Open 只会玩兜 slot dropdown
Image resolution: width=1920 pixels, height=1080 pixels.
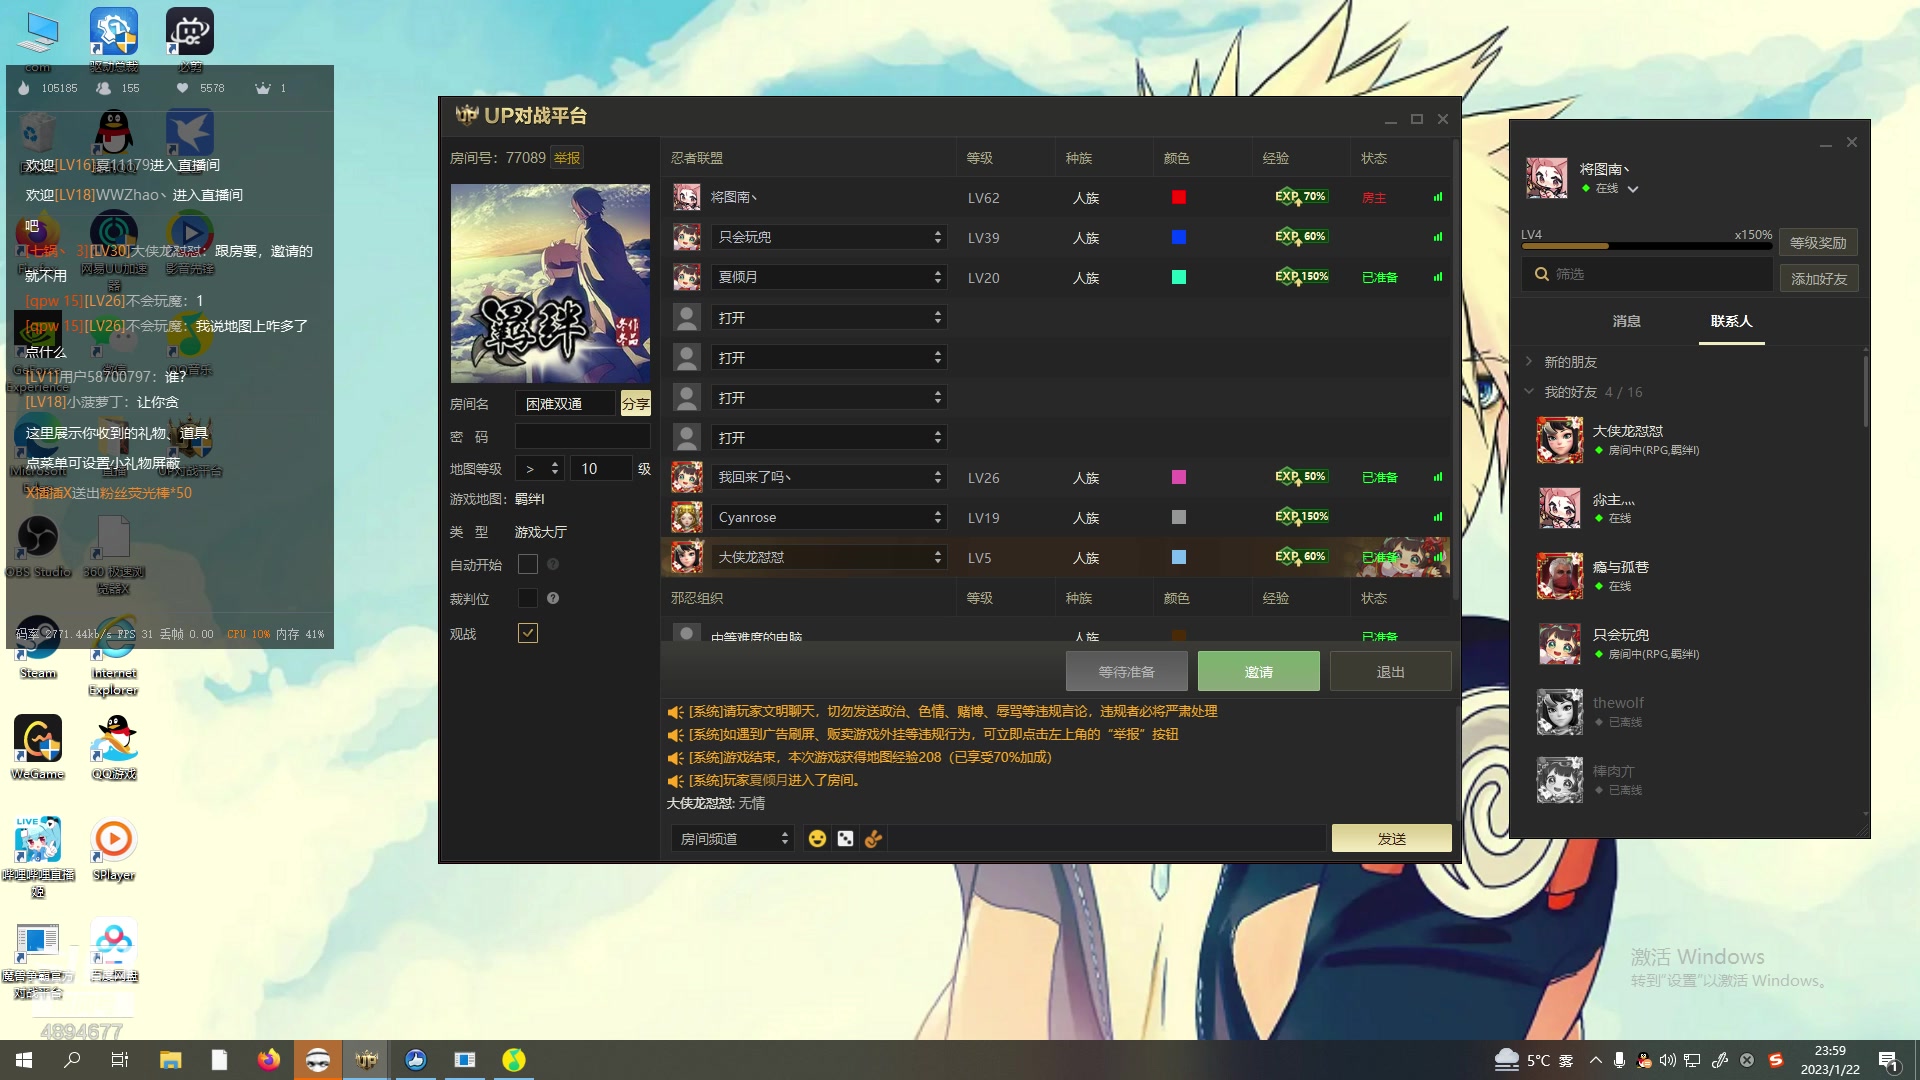[829, 237]
